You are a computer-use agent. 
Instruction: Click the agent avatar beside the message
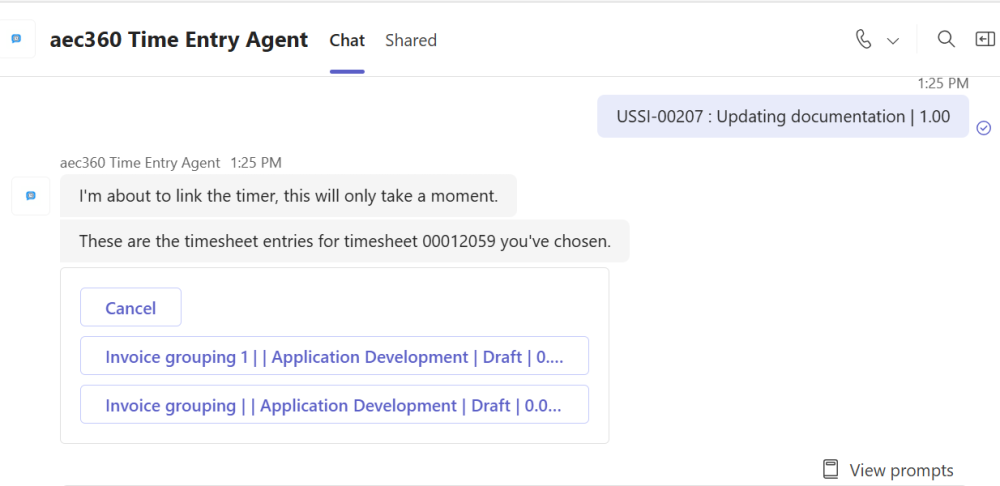click(x=30, y=196)
